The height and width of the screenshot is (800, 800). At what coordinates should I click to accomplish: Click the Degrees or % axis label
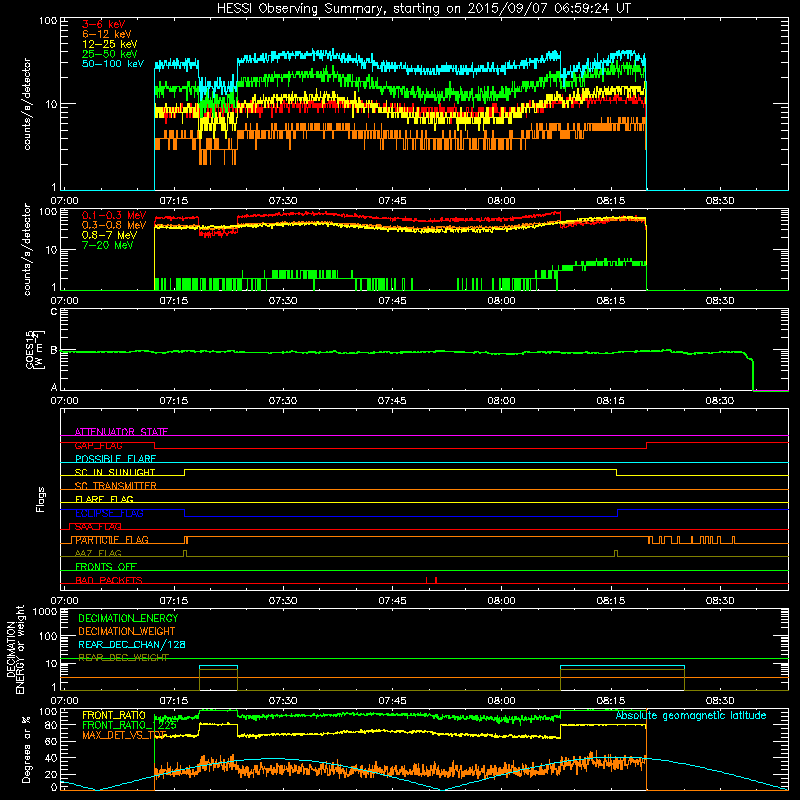click(26, 749)
